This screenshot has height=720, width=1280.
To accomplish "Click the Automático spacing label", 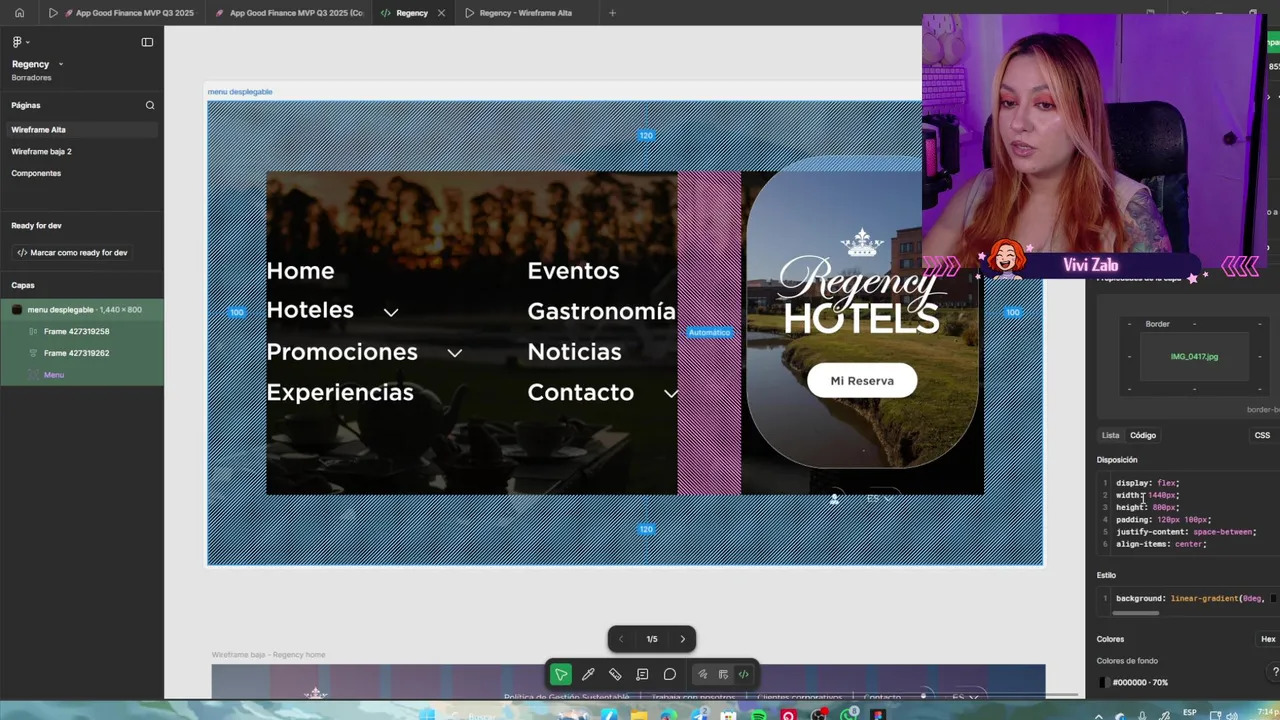I will (x=709, y=332).
